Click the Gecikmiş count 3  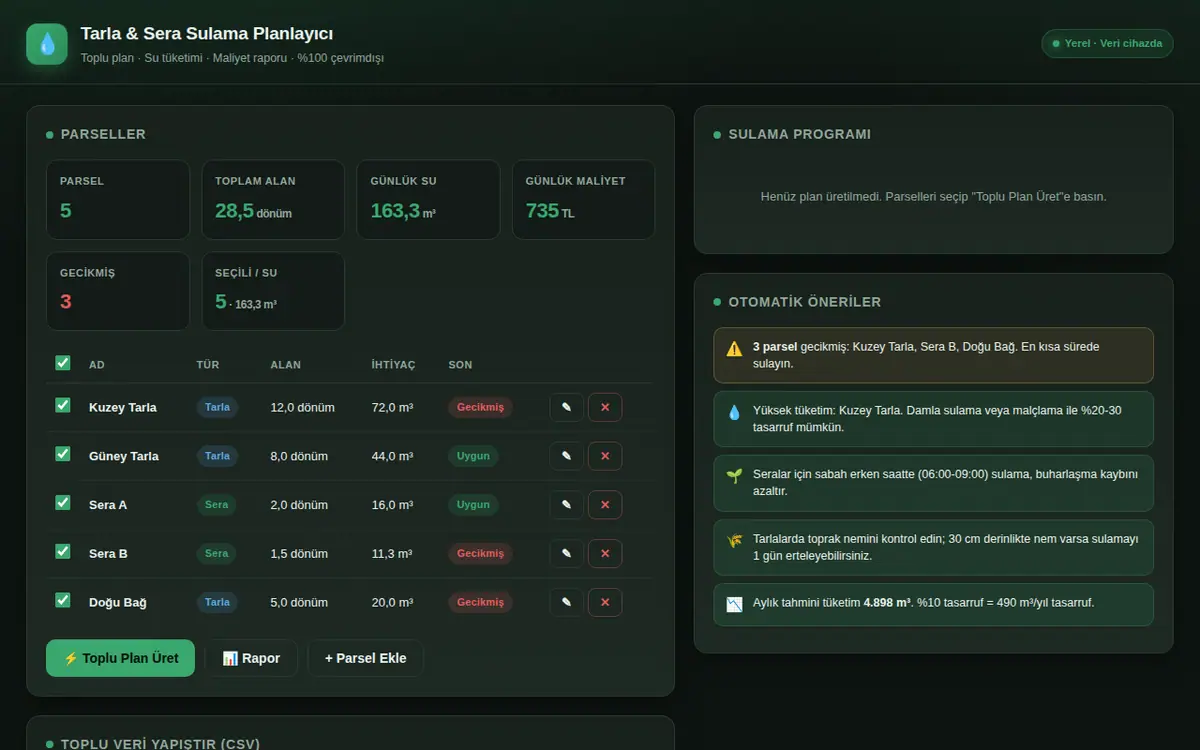tap(66, 302)
